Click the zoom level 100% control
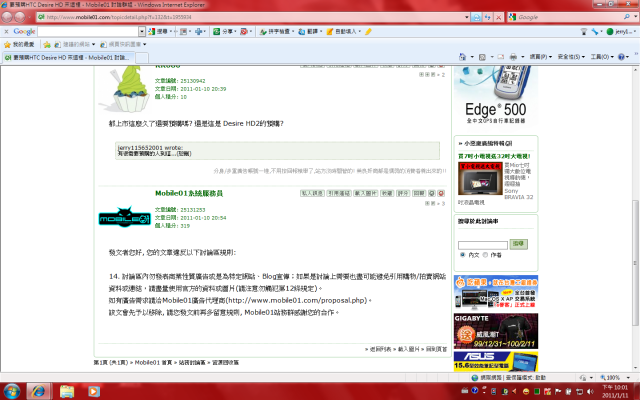The image size is (640, 400). pos(615,378)
